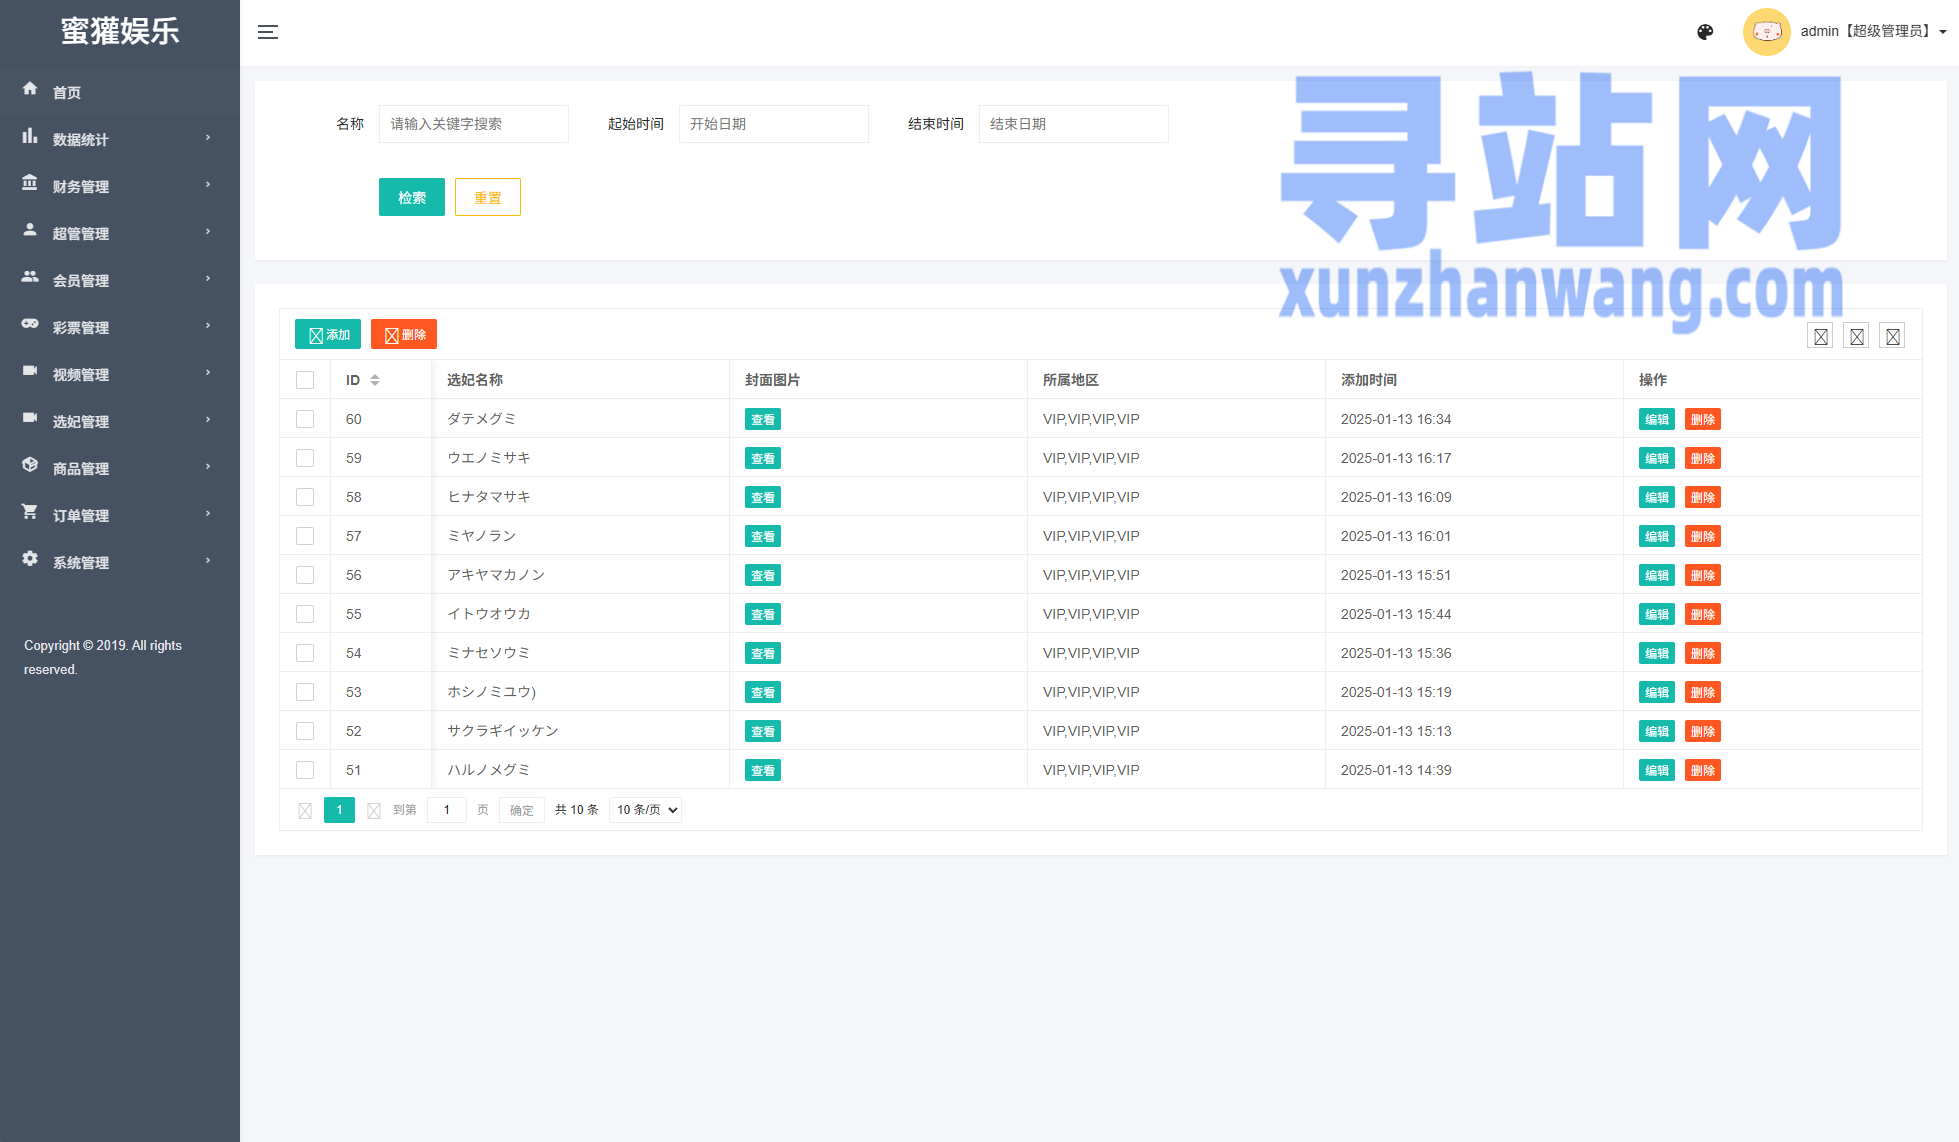Click 查看 cover image for ID 58
The height and width of the screenshot is (1142, 1959).
762,497
